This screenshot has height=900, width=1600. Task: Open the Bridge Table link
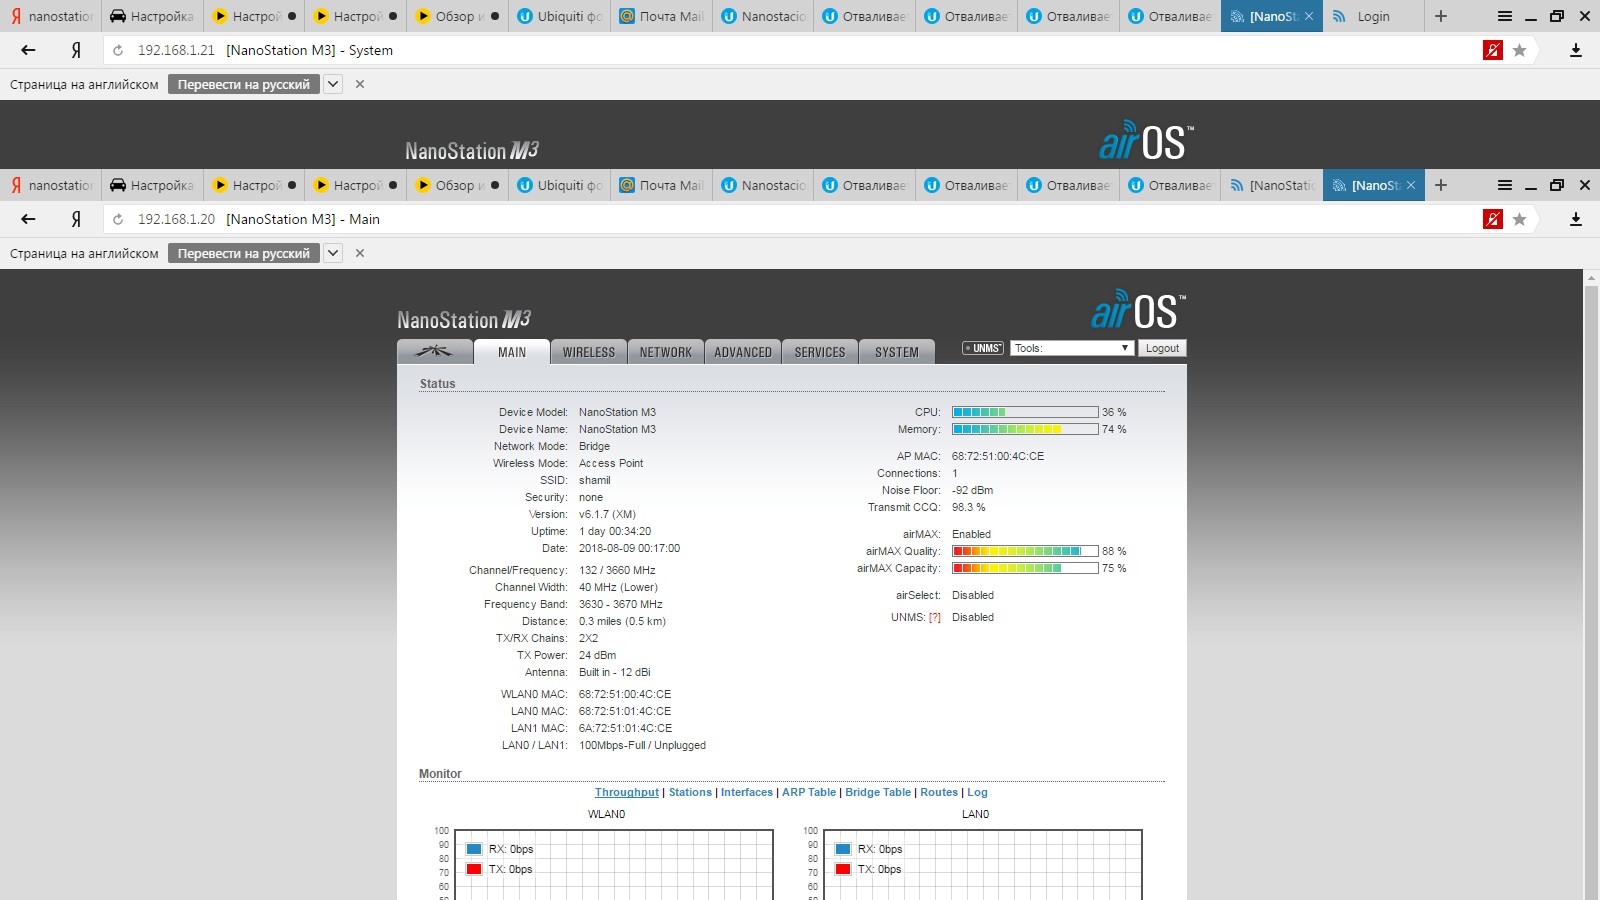878,792
